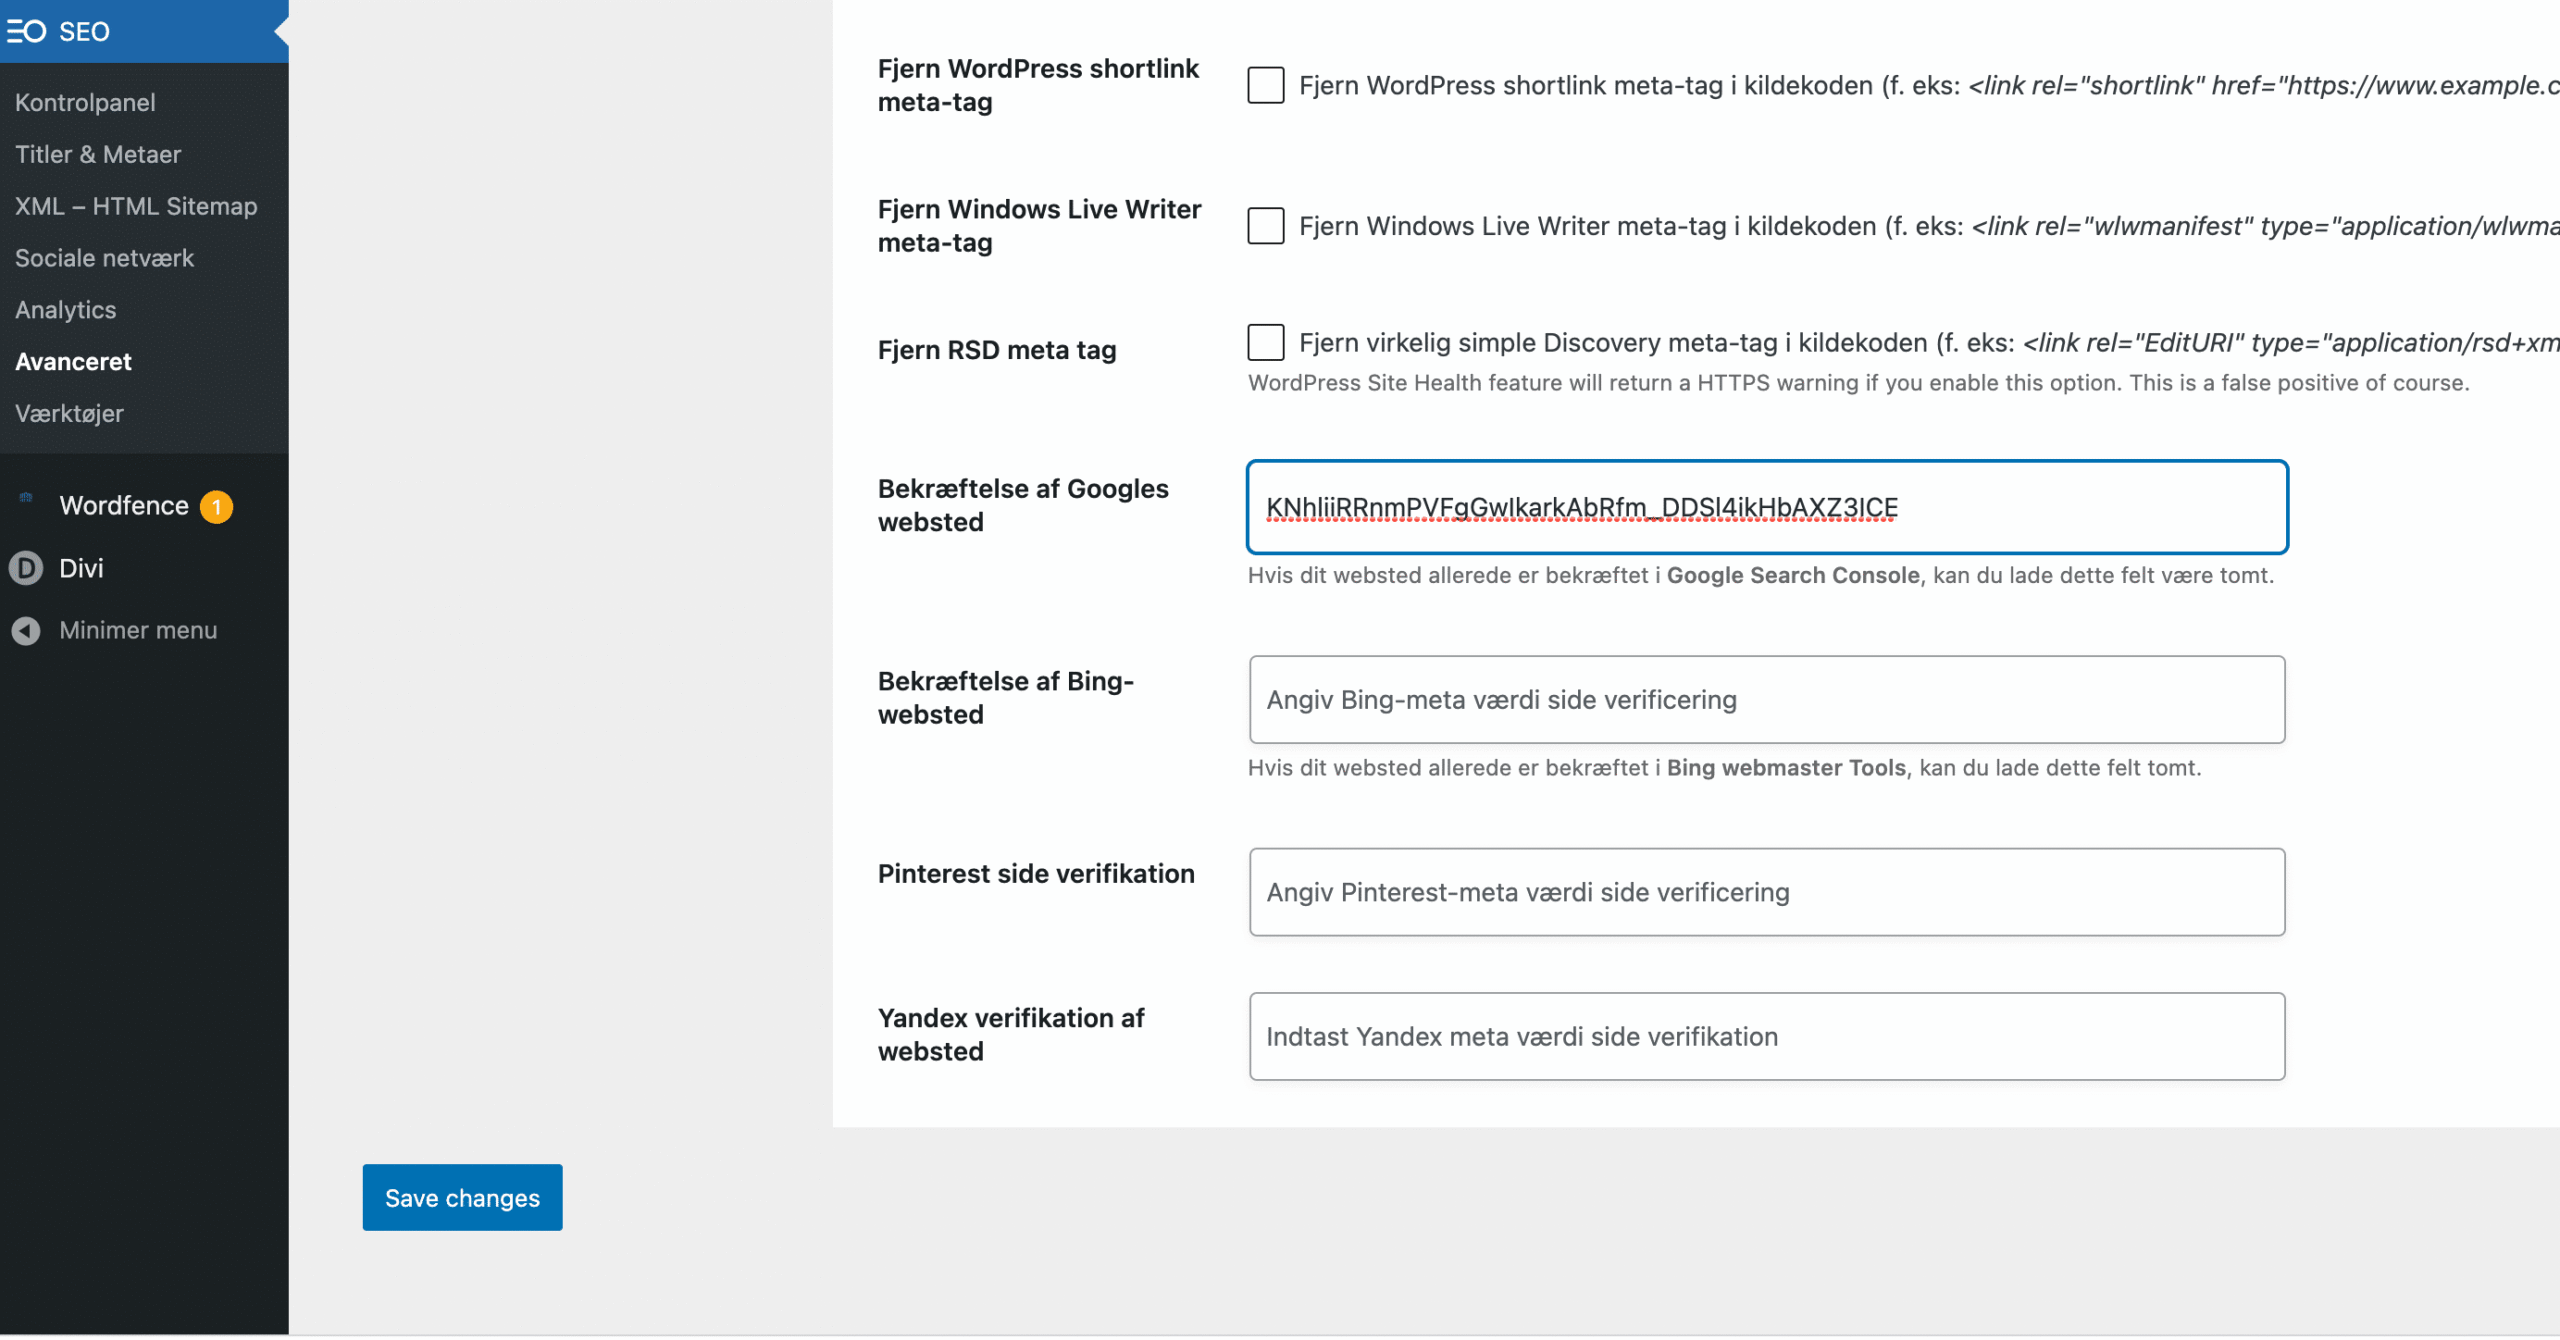
Task: Click the Divi logo icon
Action: pos(26,568)
